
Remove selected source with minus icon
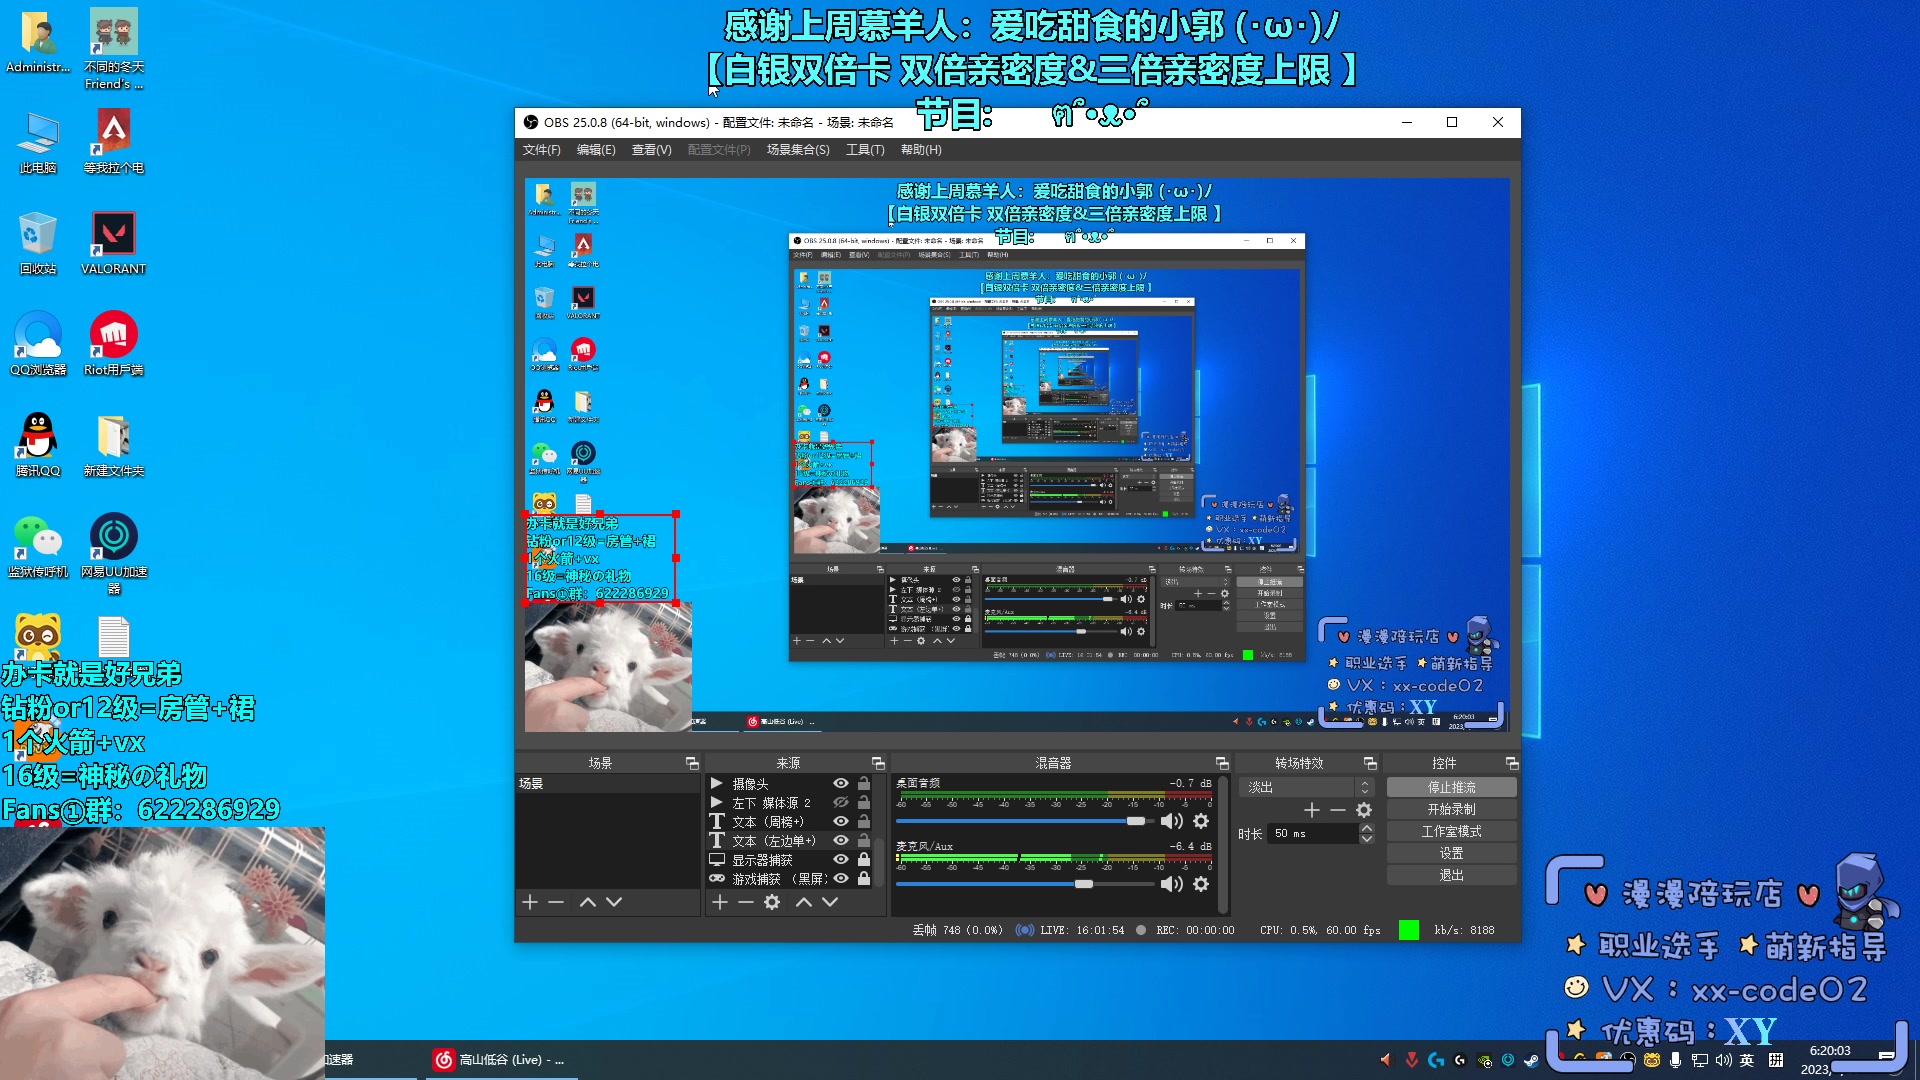coord(745,902)
